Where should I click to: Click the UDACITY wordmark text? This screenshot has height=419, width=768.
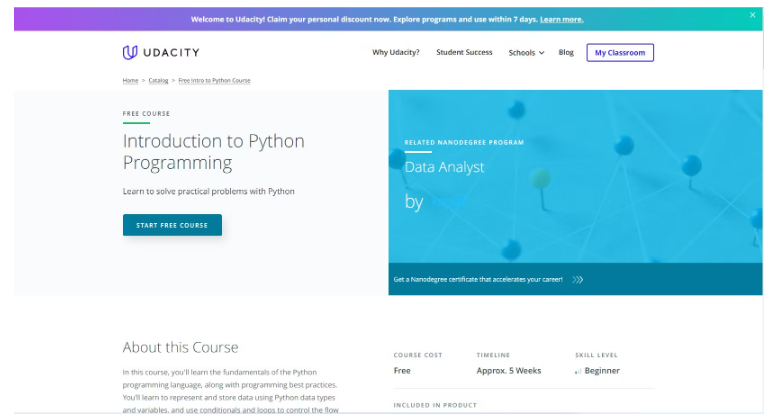point(171,52)
